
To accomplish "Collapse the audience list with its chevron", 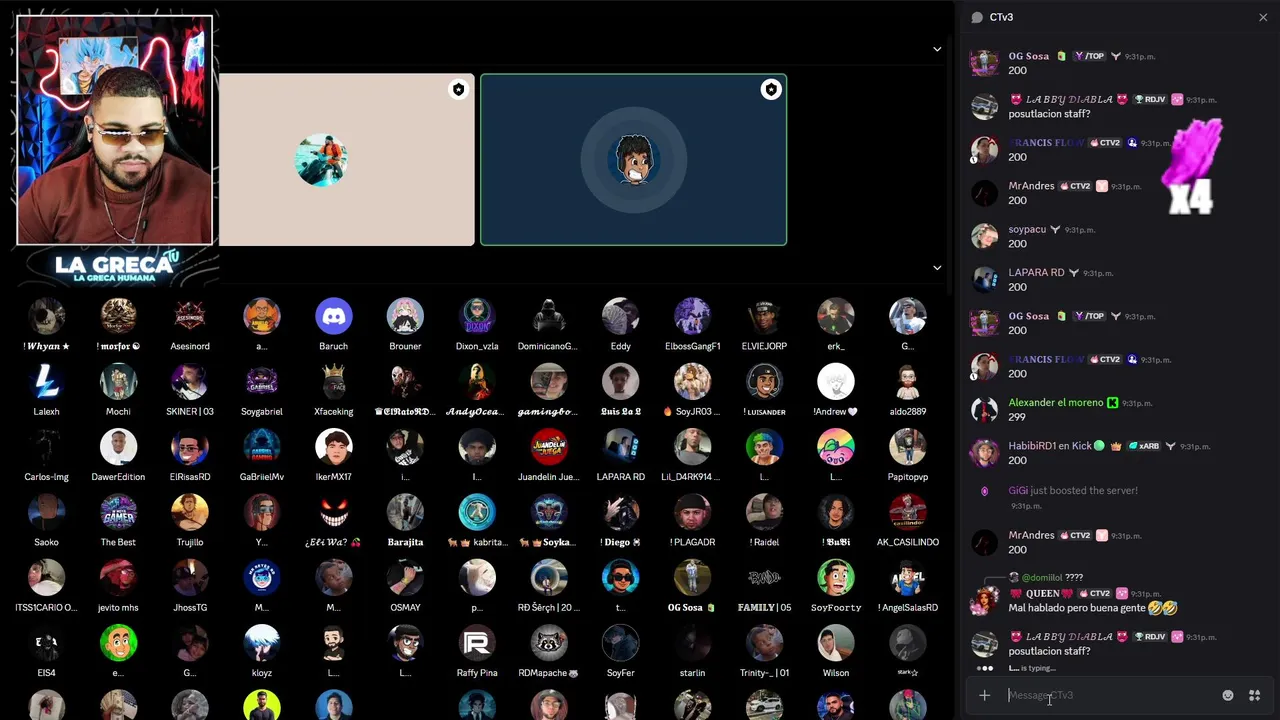I will point(937,268).
